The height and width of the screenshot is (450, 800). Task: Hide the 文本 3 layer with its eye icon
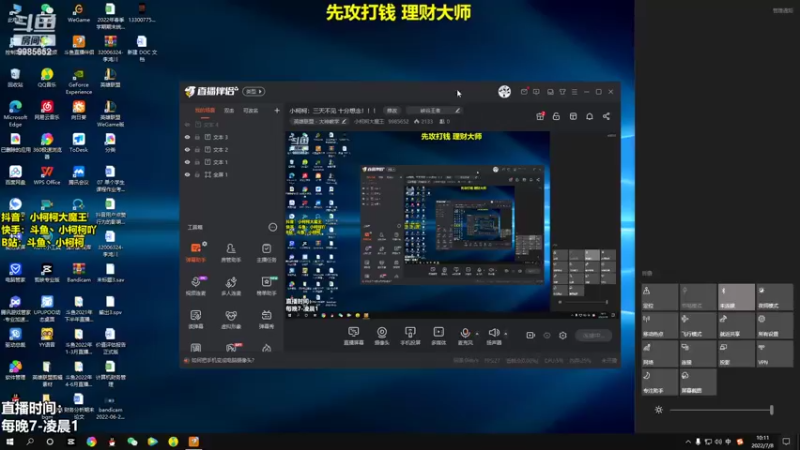[187, 137]
